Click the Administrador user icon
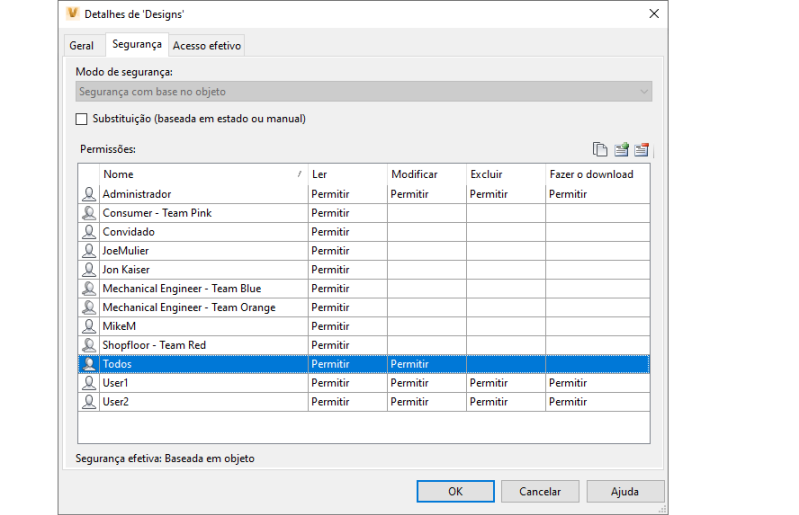The image size is (799, 515). [x=89, y=194]
